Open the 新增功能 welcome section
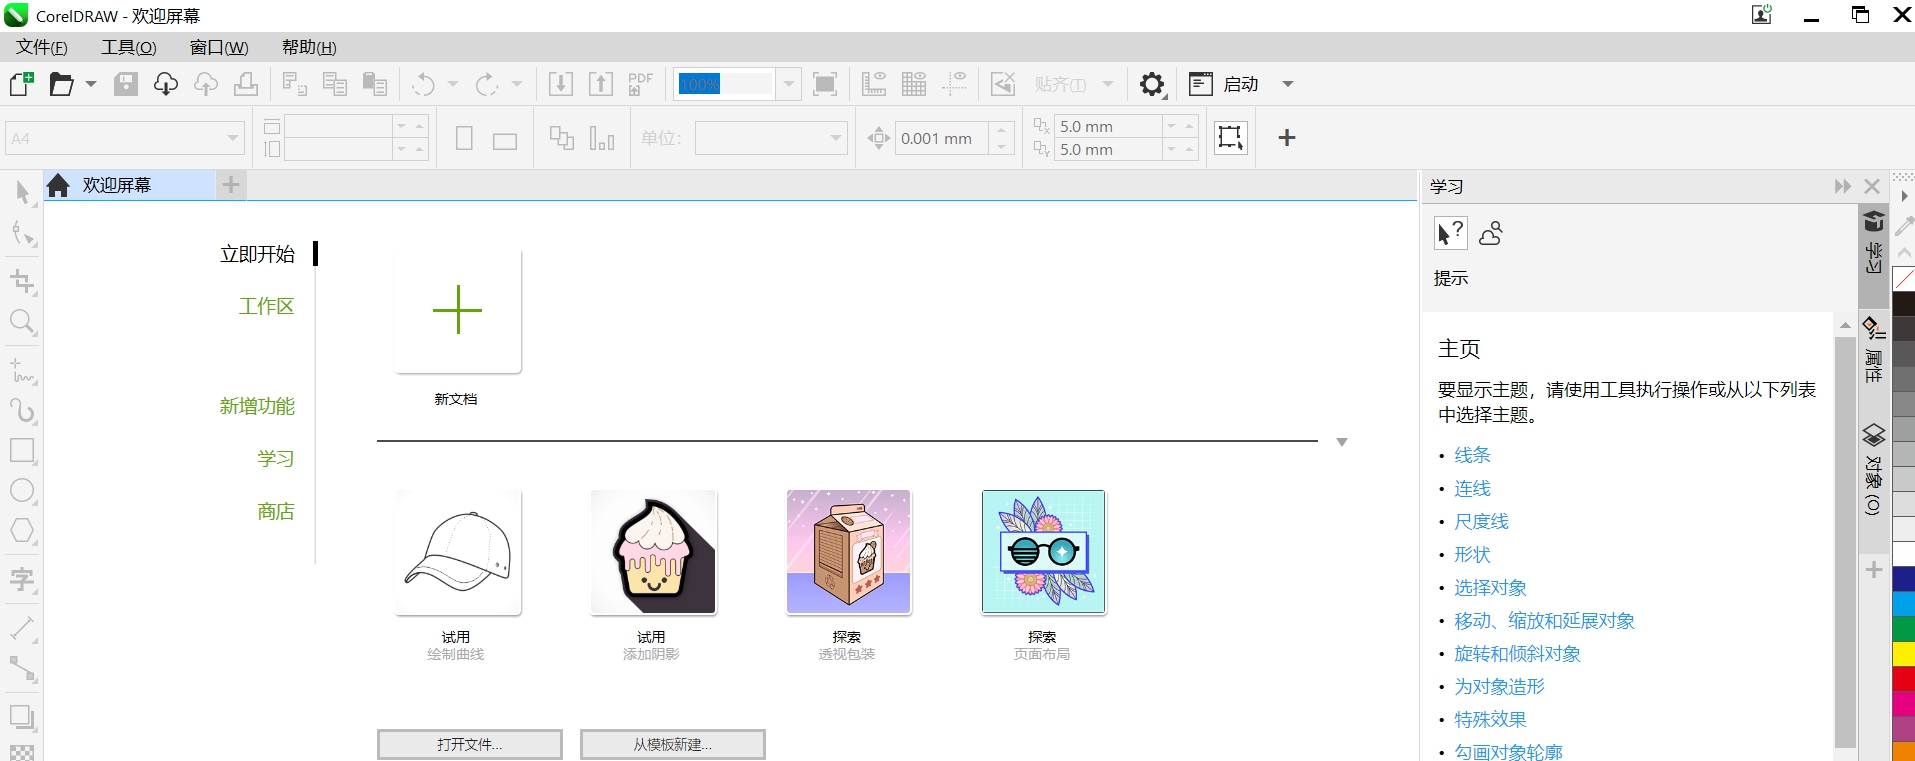Screen dimensions: 1915x761 [257, 406]
